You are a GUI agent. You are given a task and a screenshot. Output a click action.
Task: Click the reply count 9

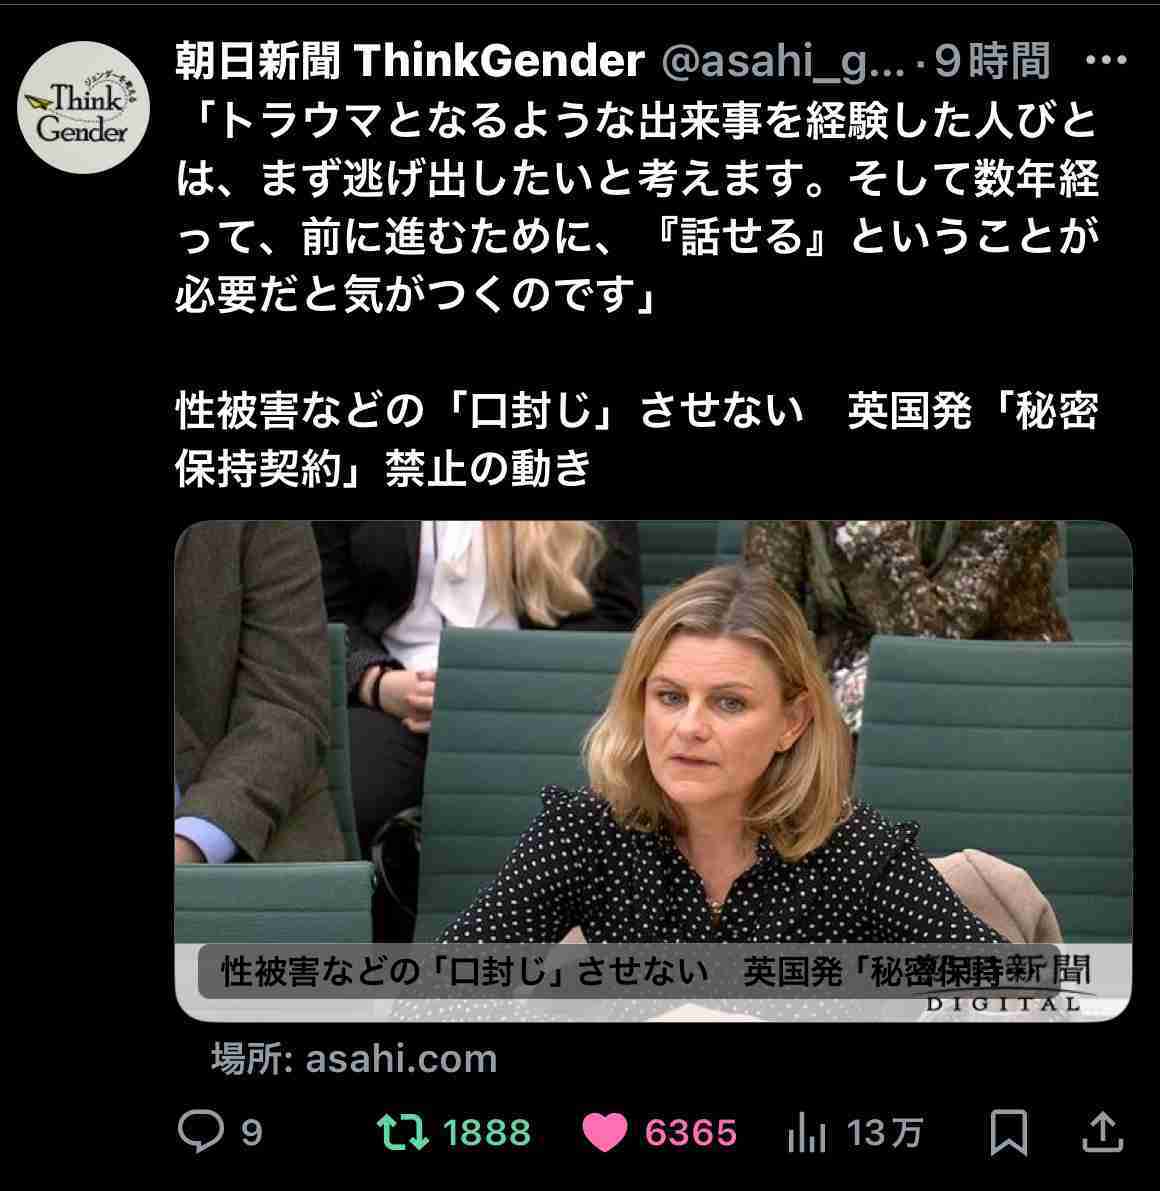point(251,1133)
